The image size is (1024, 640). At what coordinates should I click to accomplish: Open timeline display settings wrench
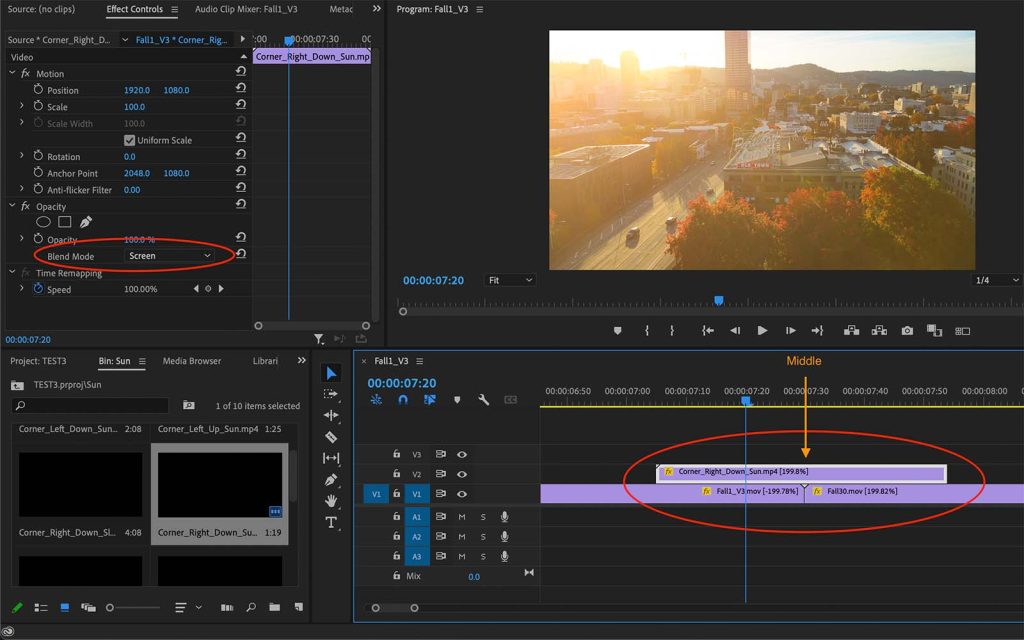pos(483,400)
